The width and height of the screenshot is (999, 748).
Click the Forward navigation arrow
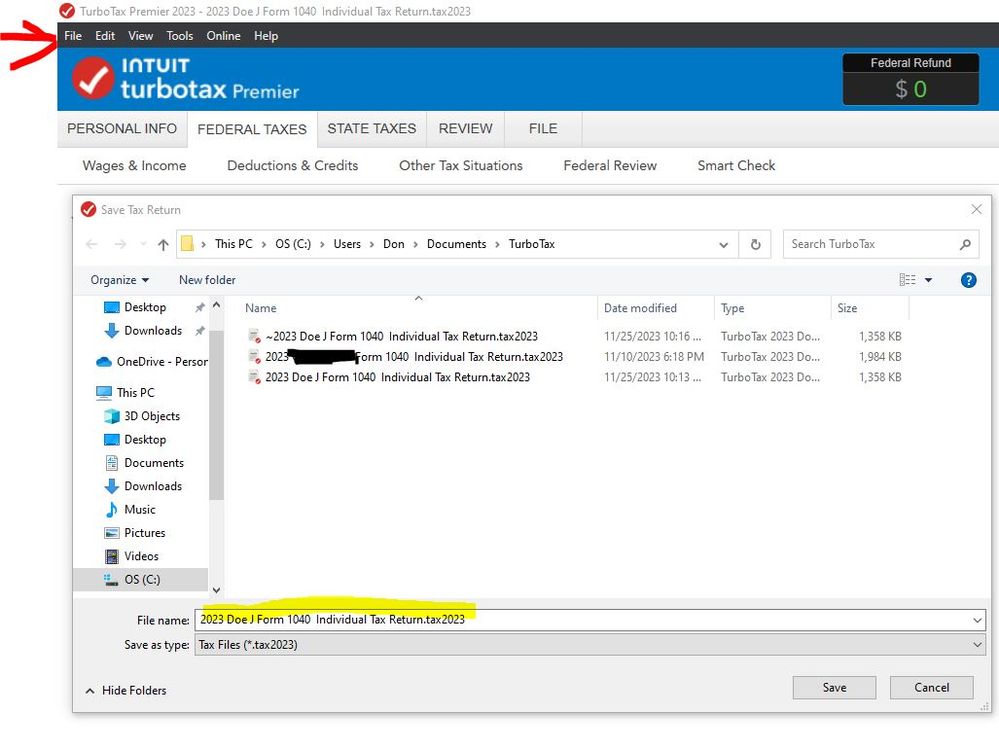(120, 244)
